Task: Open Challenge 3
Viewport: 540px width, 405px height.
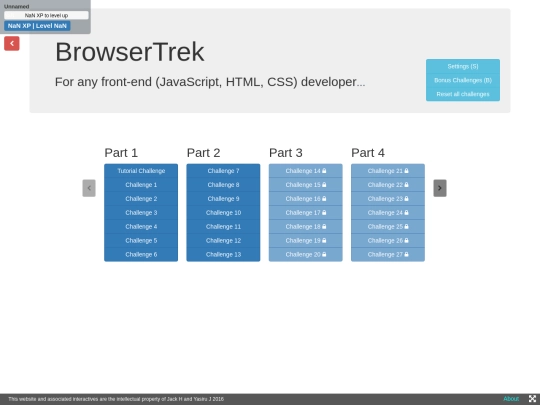Action: 141,212
